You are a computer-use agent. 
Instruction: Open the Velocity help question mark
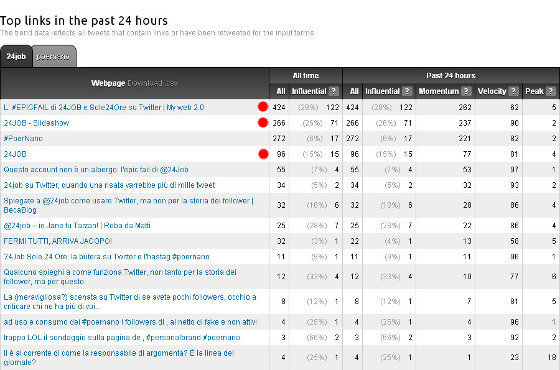(x=513, y=91)
